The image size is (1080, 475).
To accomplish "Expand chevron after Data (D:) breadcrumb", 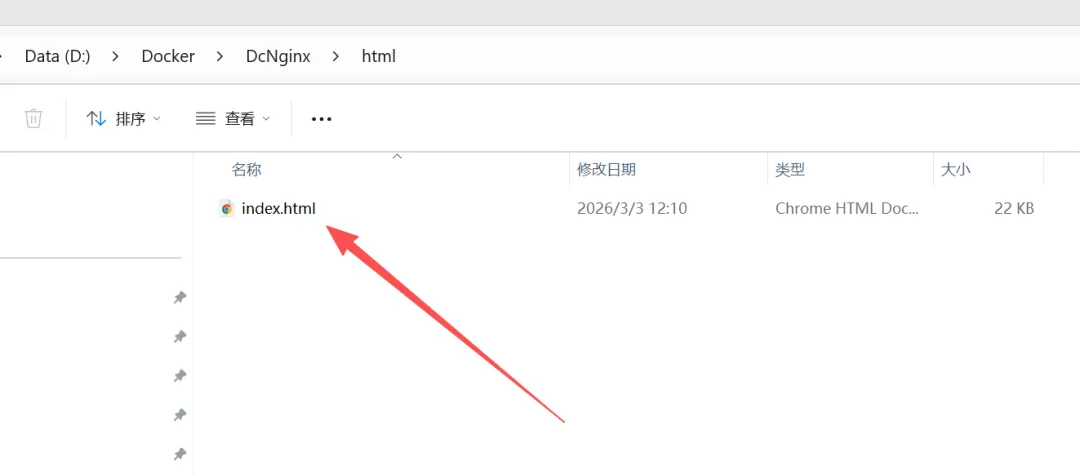I will pos(116,56).
